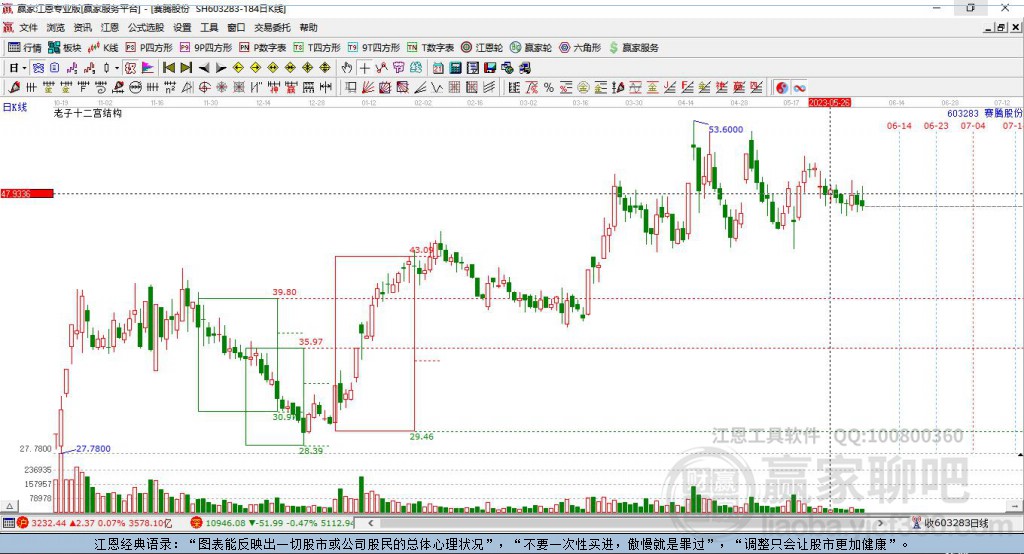Open the calendar icon in toolbar
Screen dimensions: 1024x554
438,68
